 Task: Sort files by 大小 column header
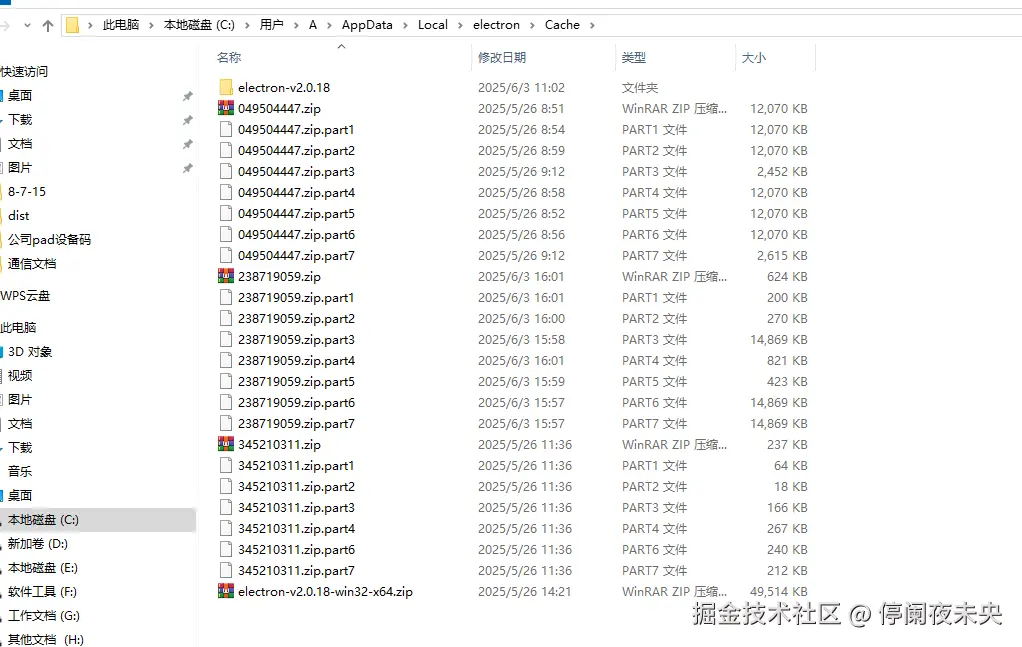(753, 57)
